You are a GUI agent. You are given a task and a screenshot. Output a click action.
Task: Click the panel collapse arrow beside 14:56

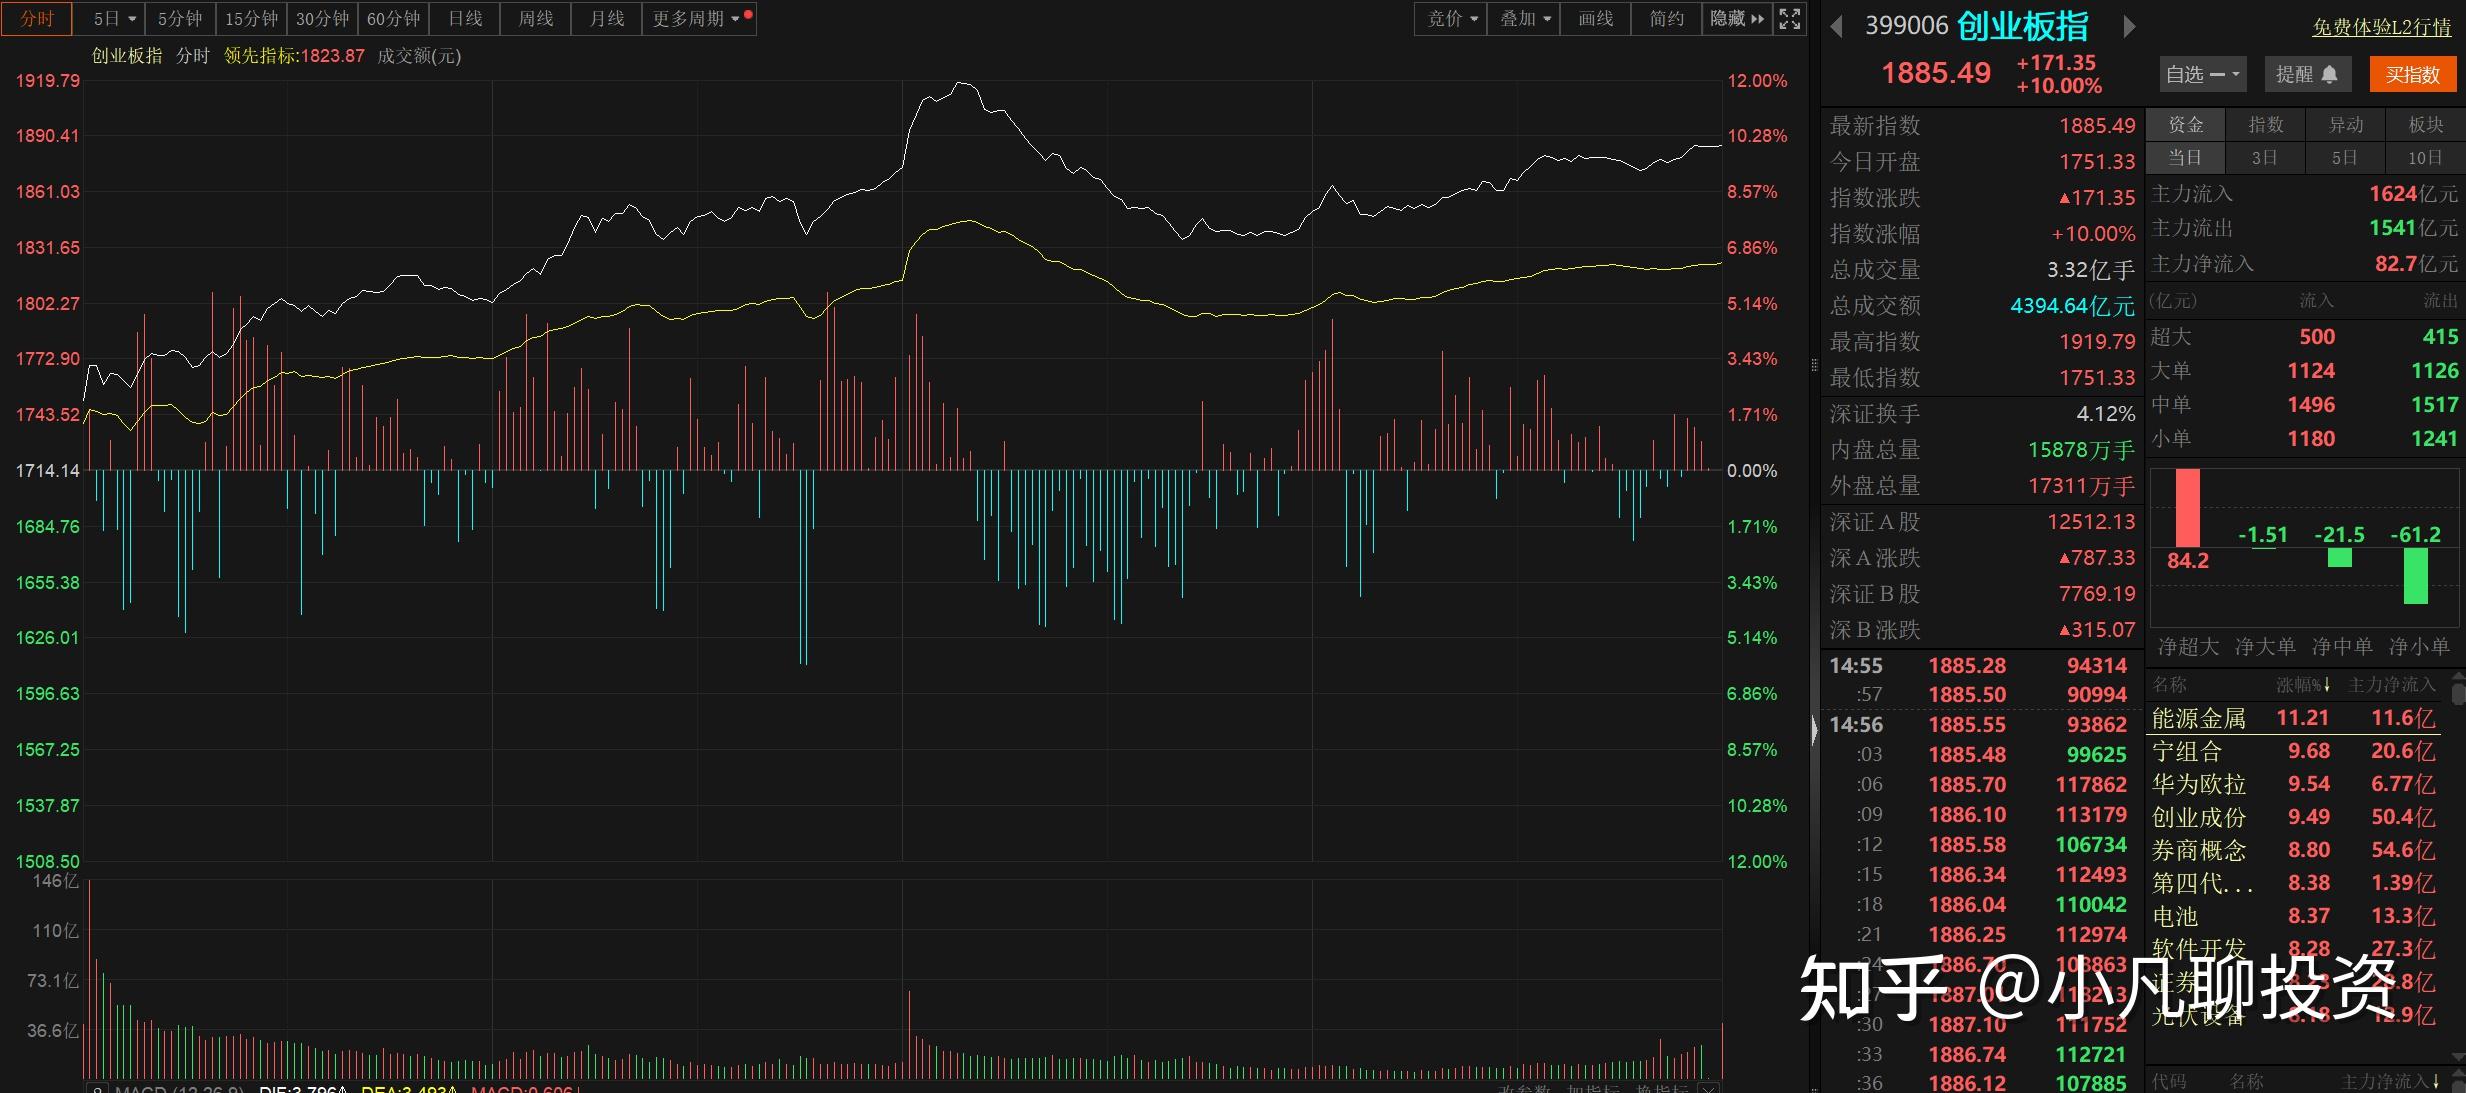(x=1815, y=729)
